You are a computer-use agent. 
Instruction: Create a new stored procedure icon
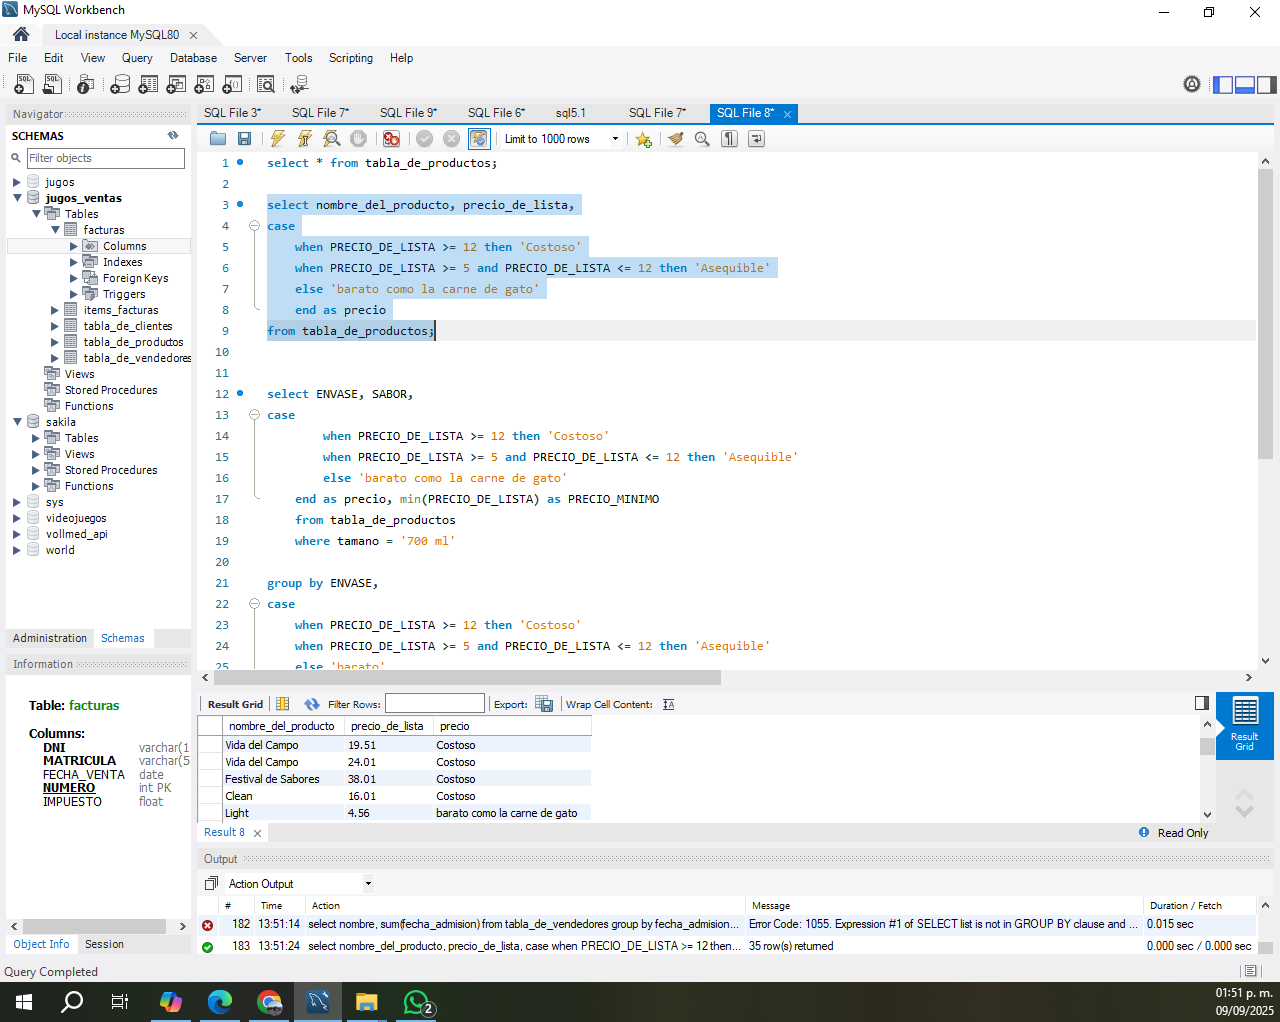[204, 85]
